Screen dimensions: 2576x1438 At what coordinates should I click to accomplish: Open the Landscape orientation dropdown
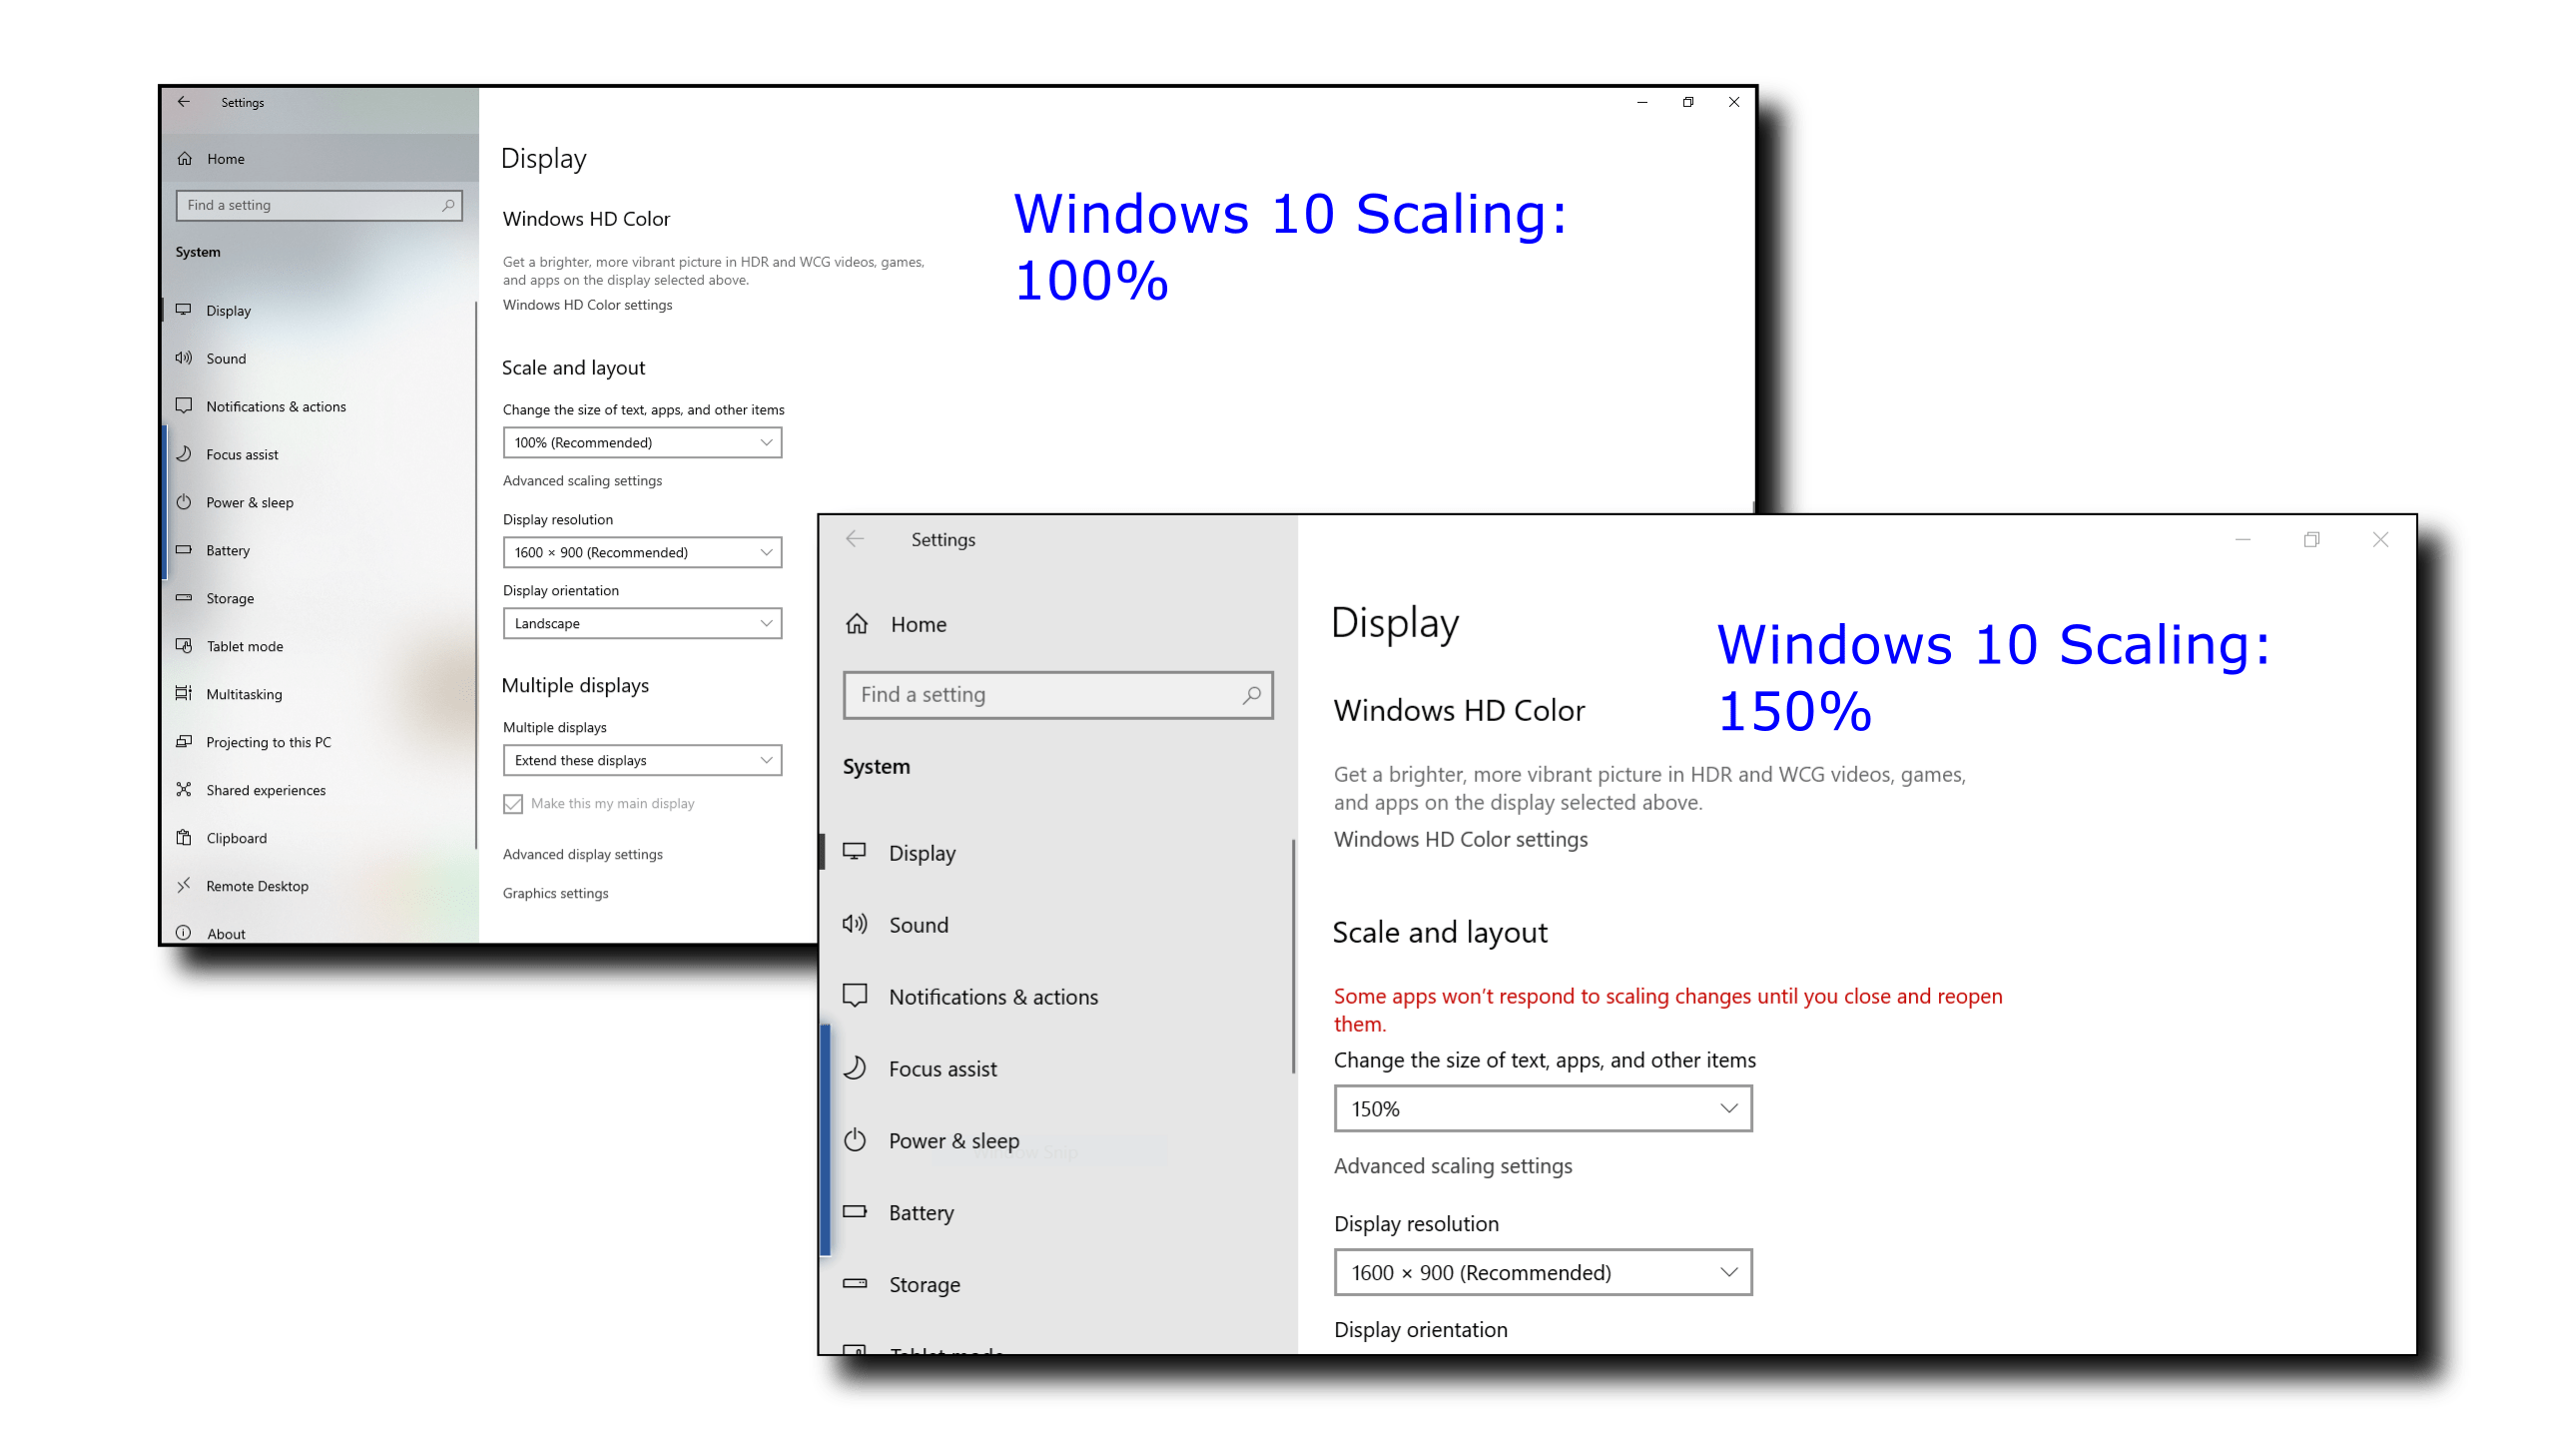[x=642, y=624]
